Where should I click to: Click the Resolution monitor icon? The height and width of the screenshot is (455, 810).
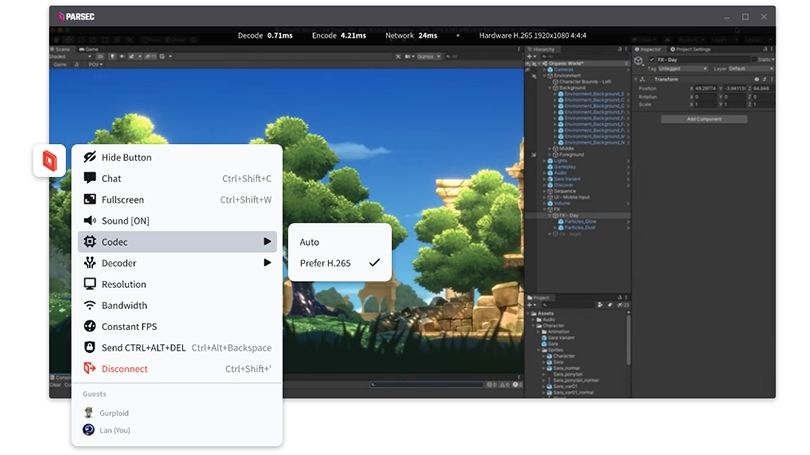(x=90, y=284)
